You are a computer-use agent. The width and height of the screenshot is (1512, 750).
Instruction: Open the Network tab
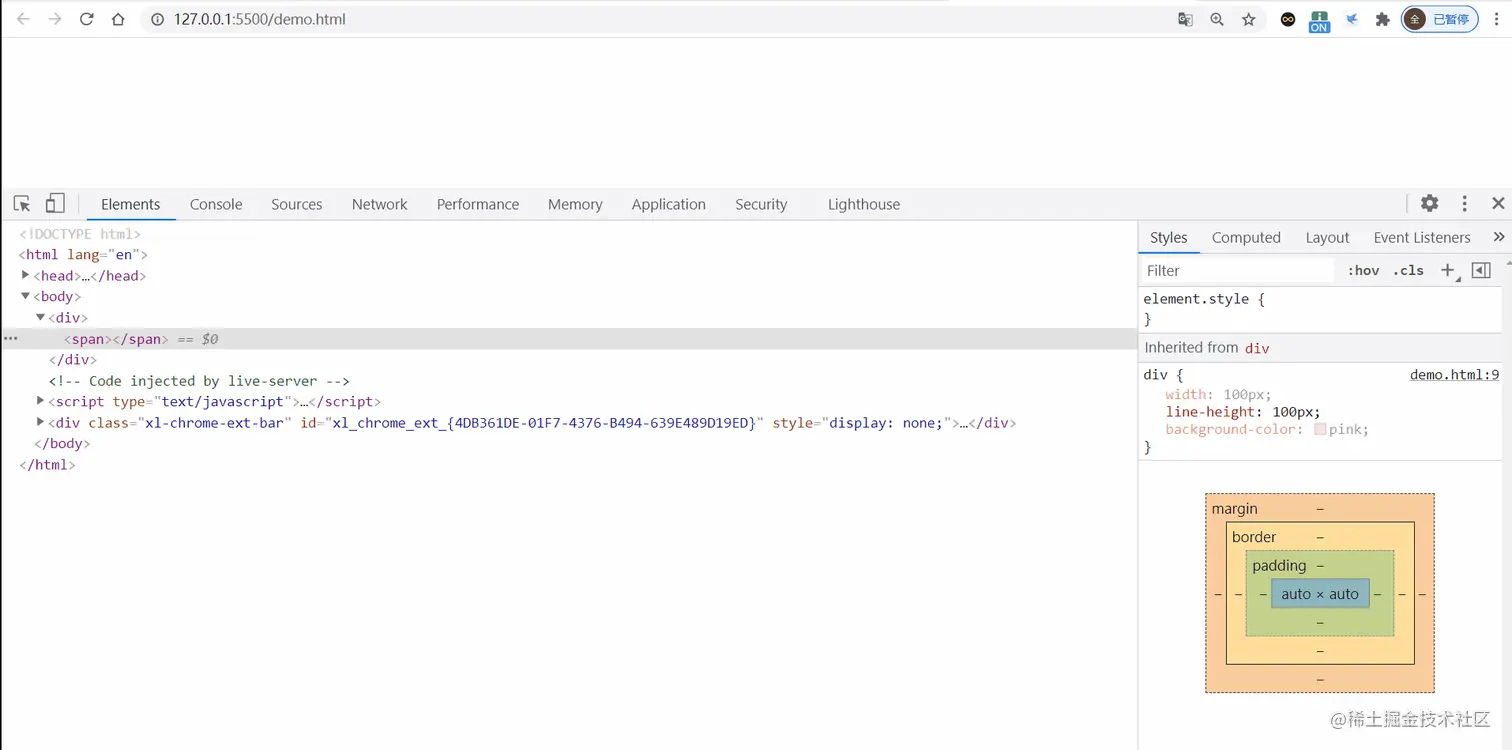[380, 204]
